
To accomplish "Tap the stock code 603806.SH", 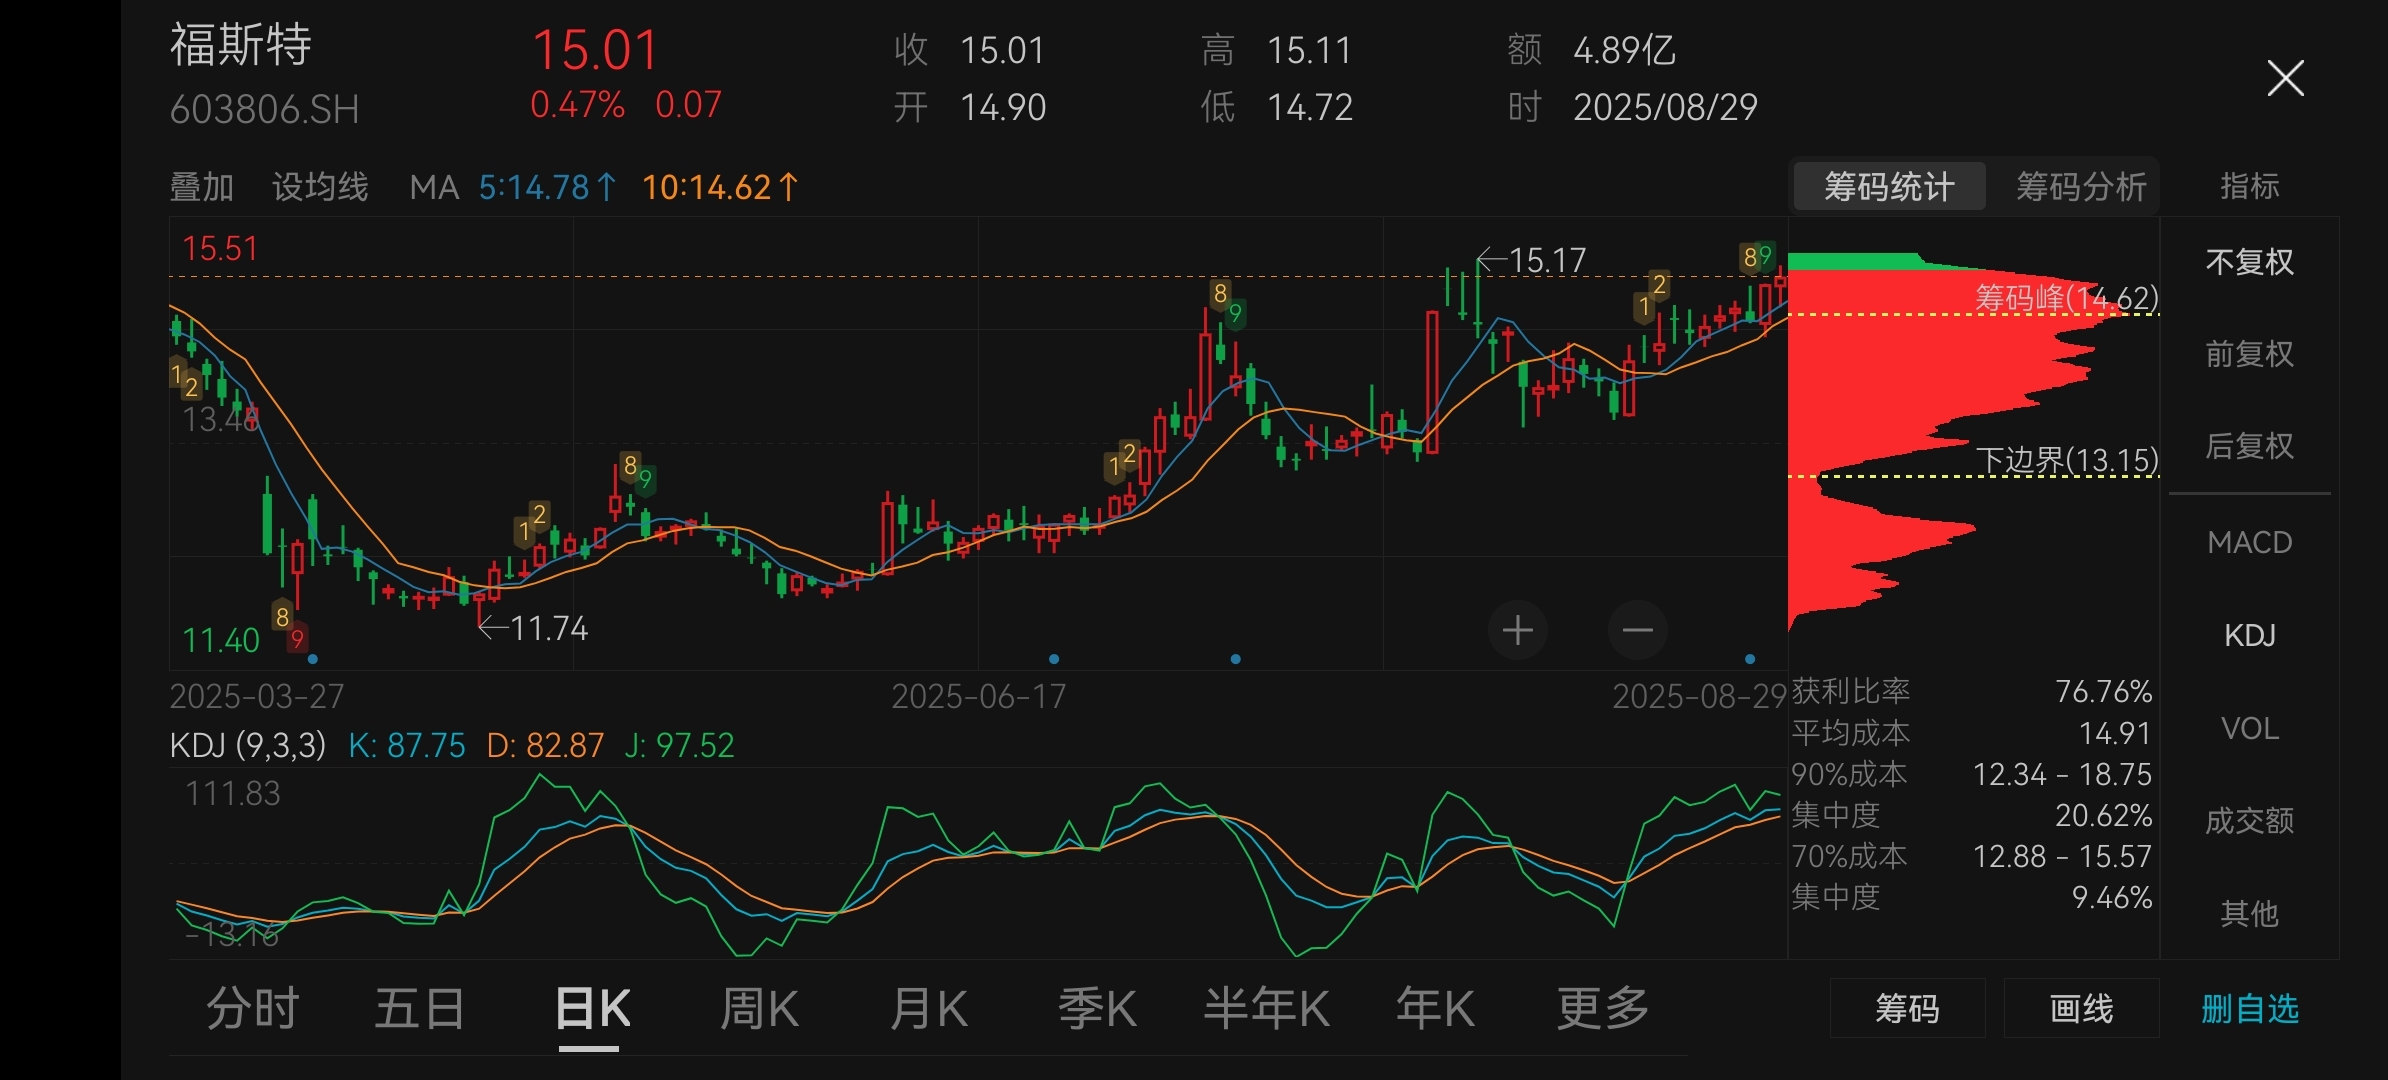I will [x=265, y=109].
